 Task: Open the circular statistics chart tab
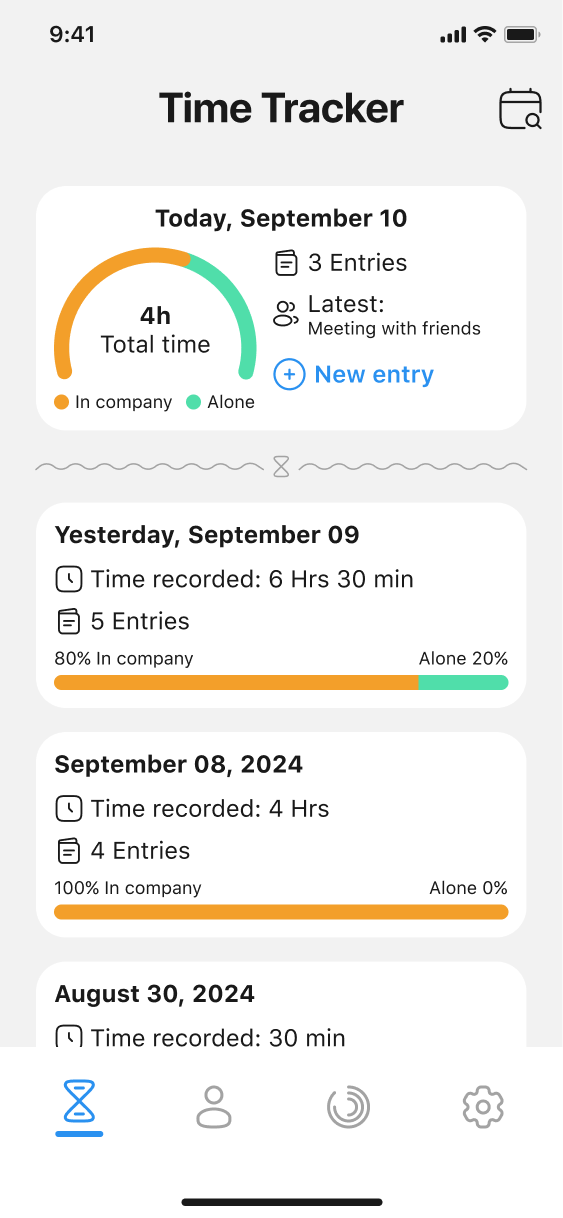pos(348,1107)
